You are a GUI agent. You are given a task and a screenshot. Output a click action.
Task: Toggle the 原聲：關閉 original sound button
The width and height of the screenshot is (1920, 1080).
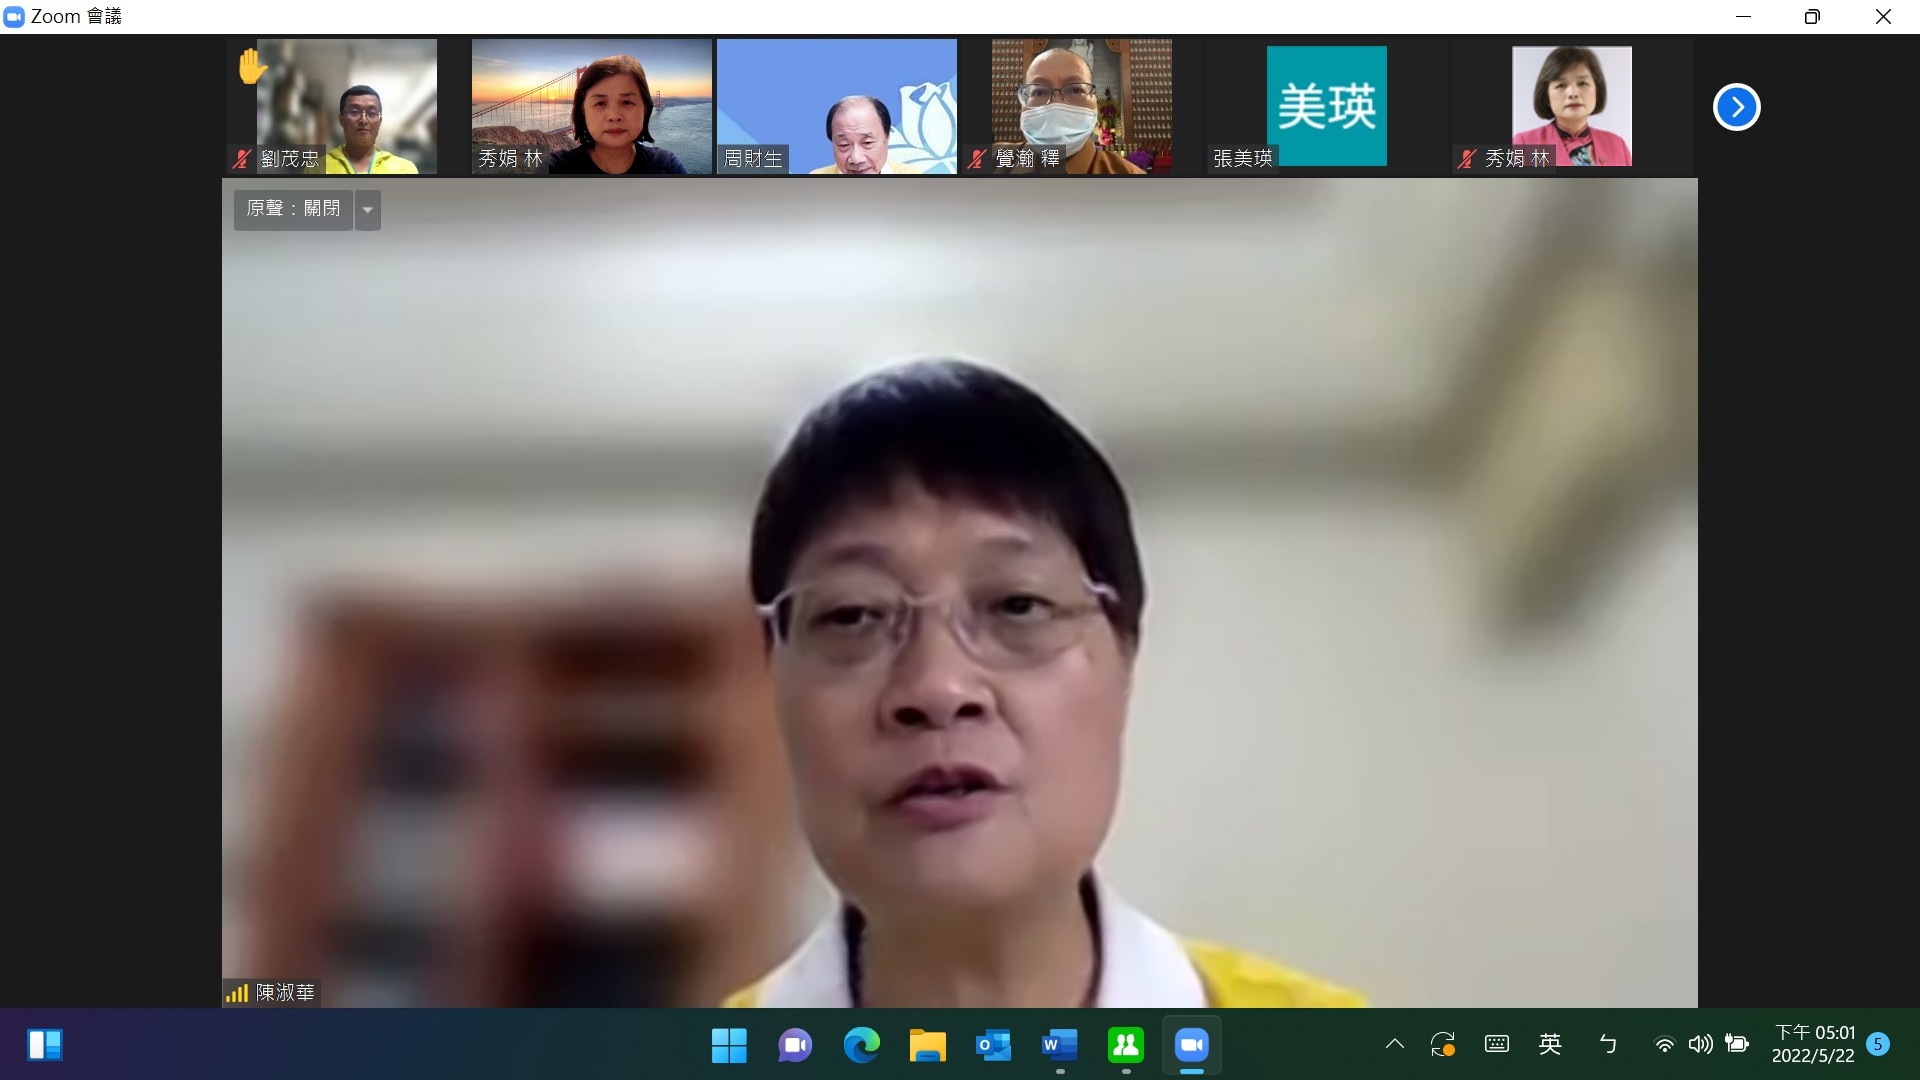[293, 209]
